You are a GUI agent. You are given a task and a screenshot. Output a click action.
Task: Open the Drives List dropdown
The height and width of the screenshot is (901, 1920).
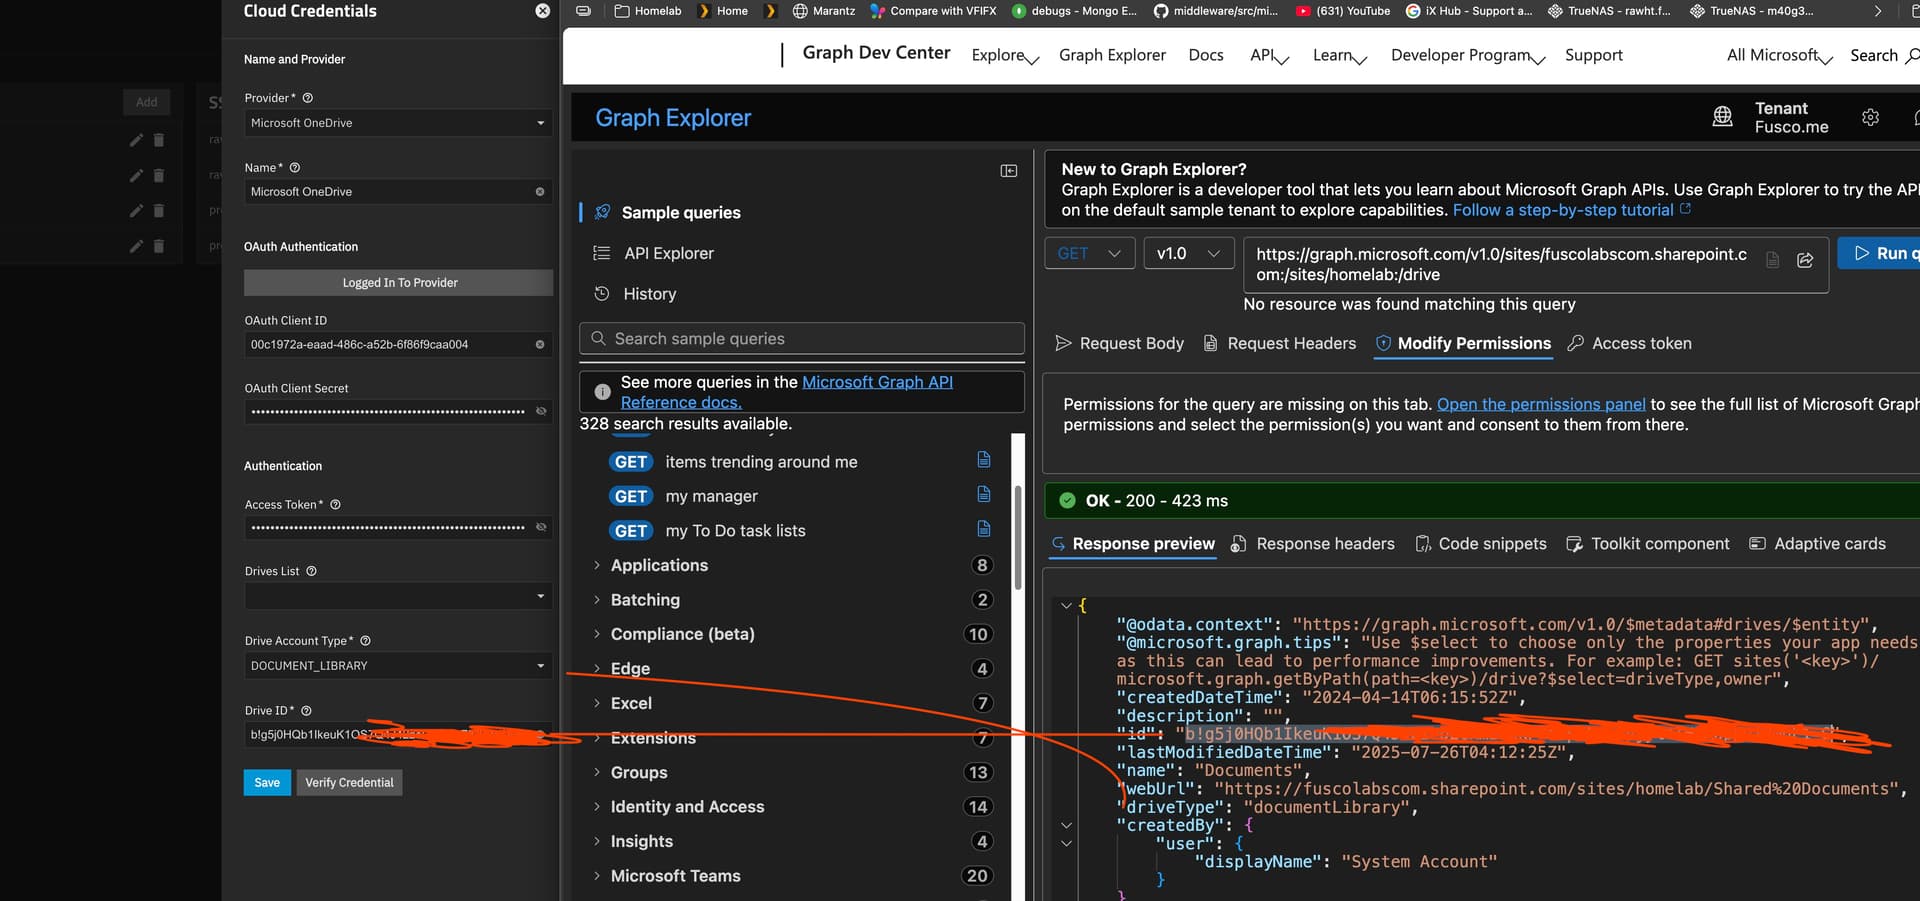click(398, 596)
